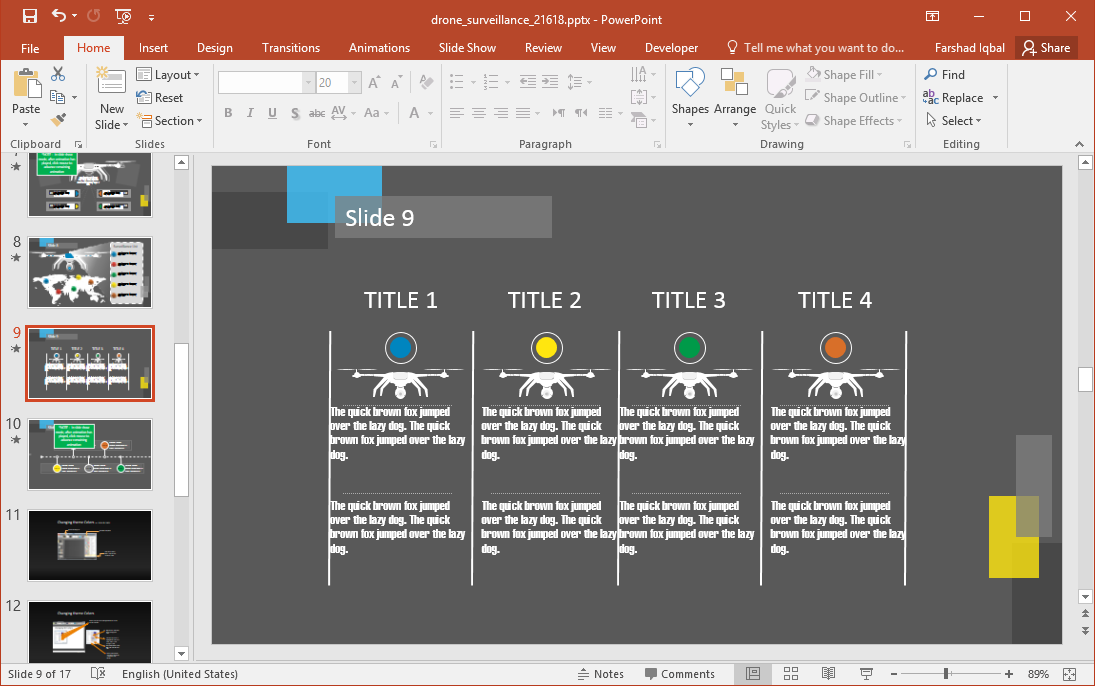This screenshot has height=686, width=1095.
Task: Open Notes pane from status bar
Action: tap(600, 674)
